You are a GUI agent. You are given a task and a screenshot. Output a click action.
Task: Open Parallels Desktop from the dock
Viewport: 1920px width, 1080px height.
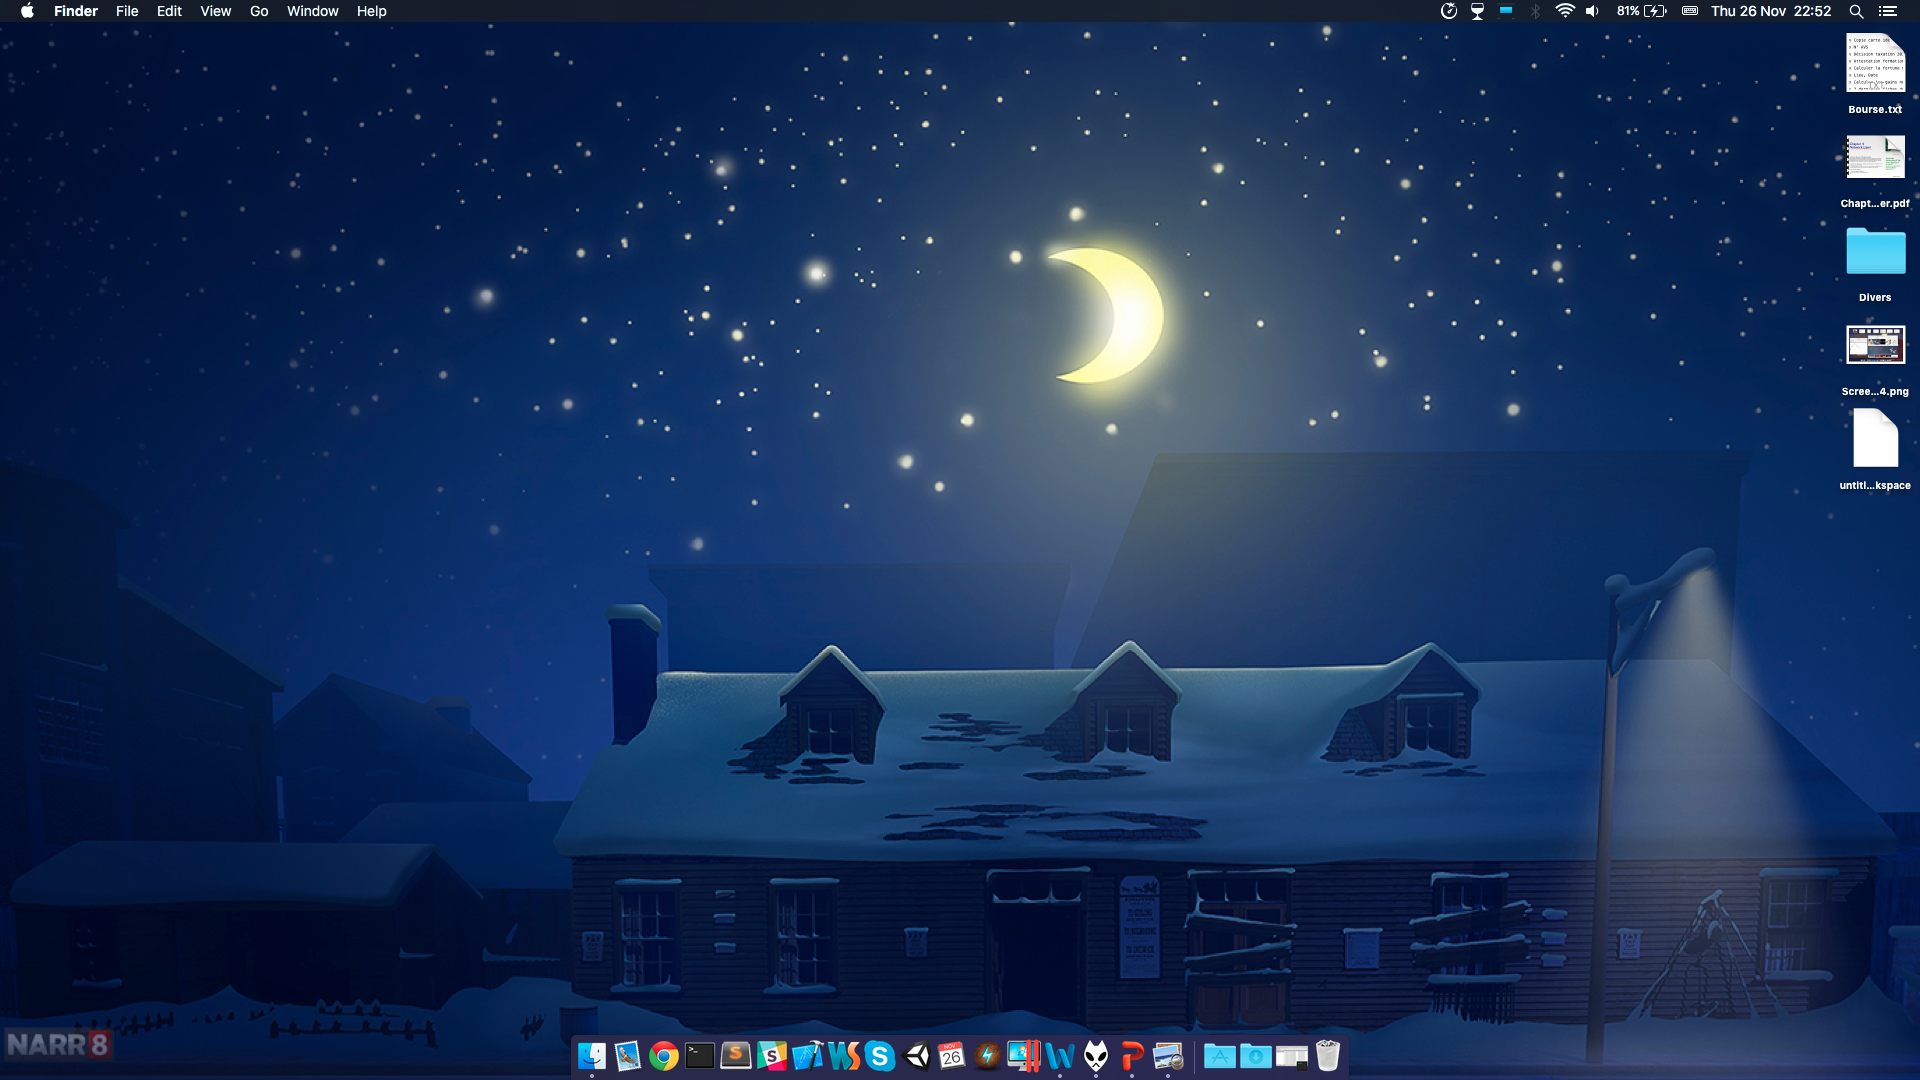pyautogui.click(x=1024, y=1056)
